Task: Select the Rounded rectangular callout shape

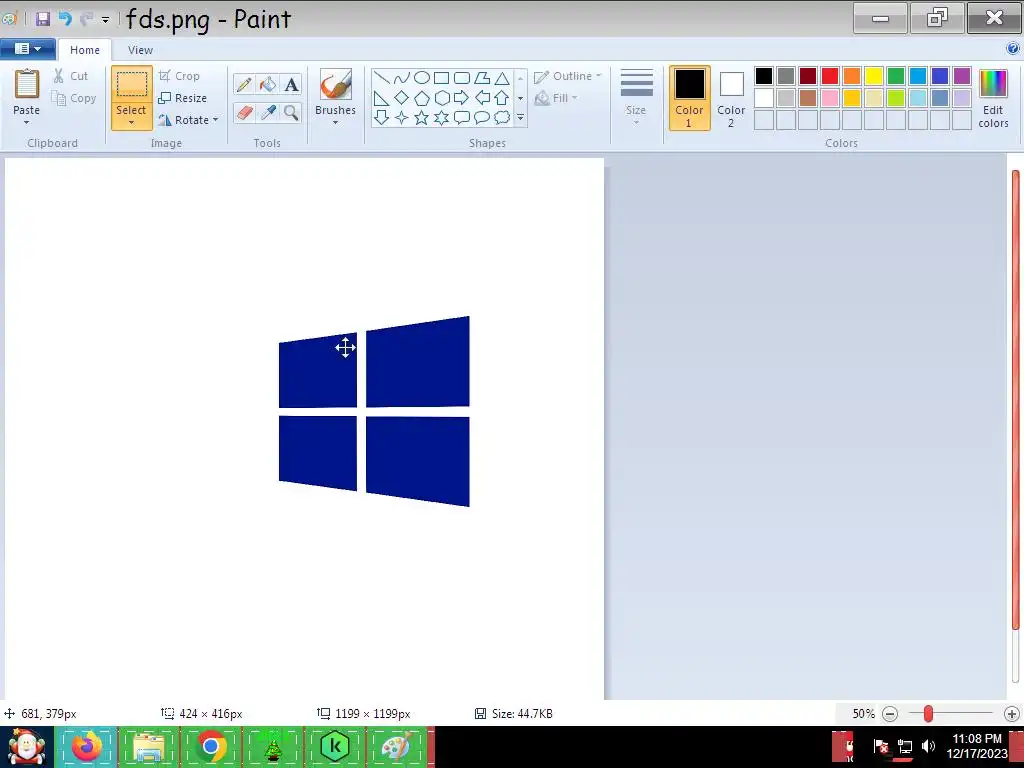Action: coord(462,118)
